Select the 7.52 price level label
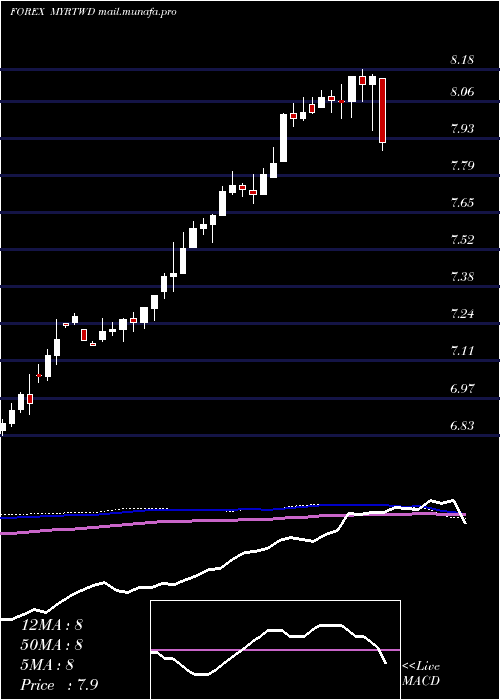Image resolution: width=500 pixels, height=700 pixels. pos(462,240)
